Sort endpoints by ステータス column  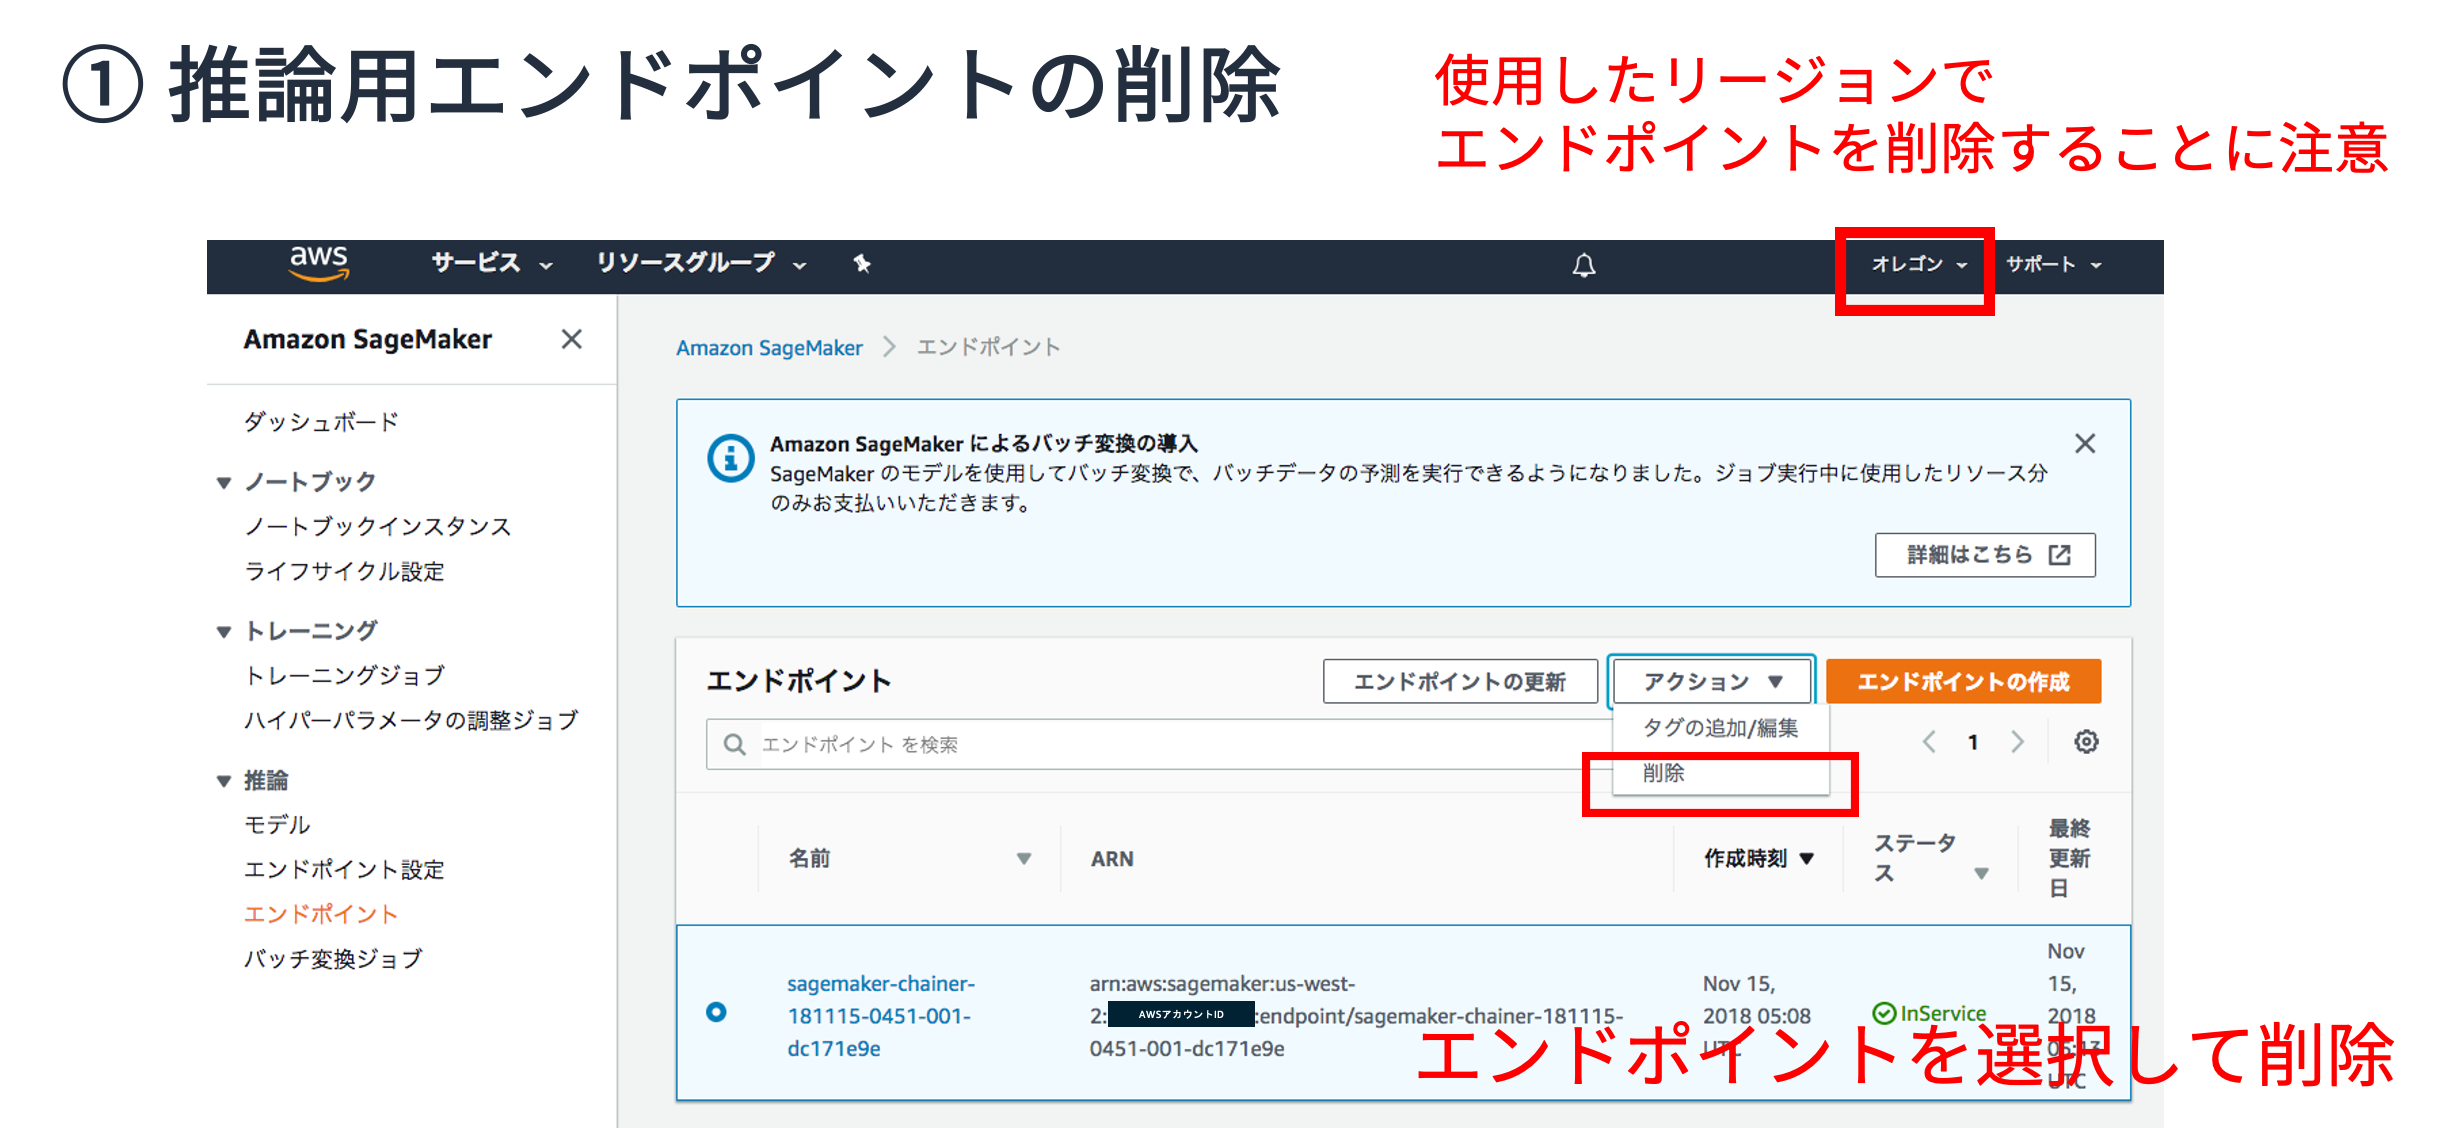[x=1981, y=874]
